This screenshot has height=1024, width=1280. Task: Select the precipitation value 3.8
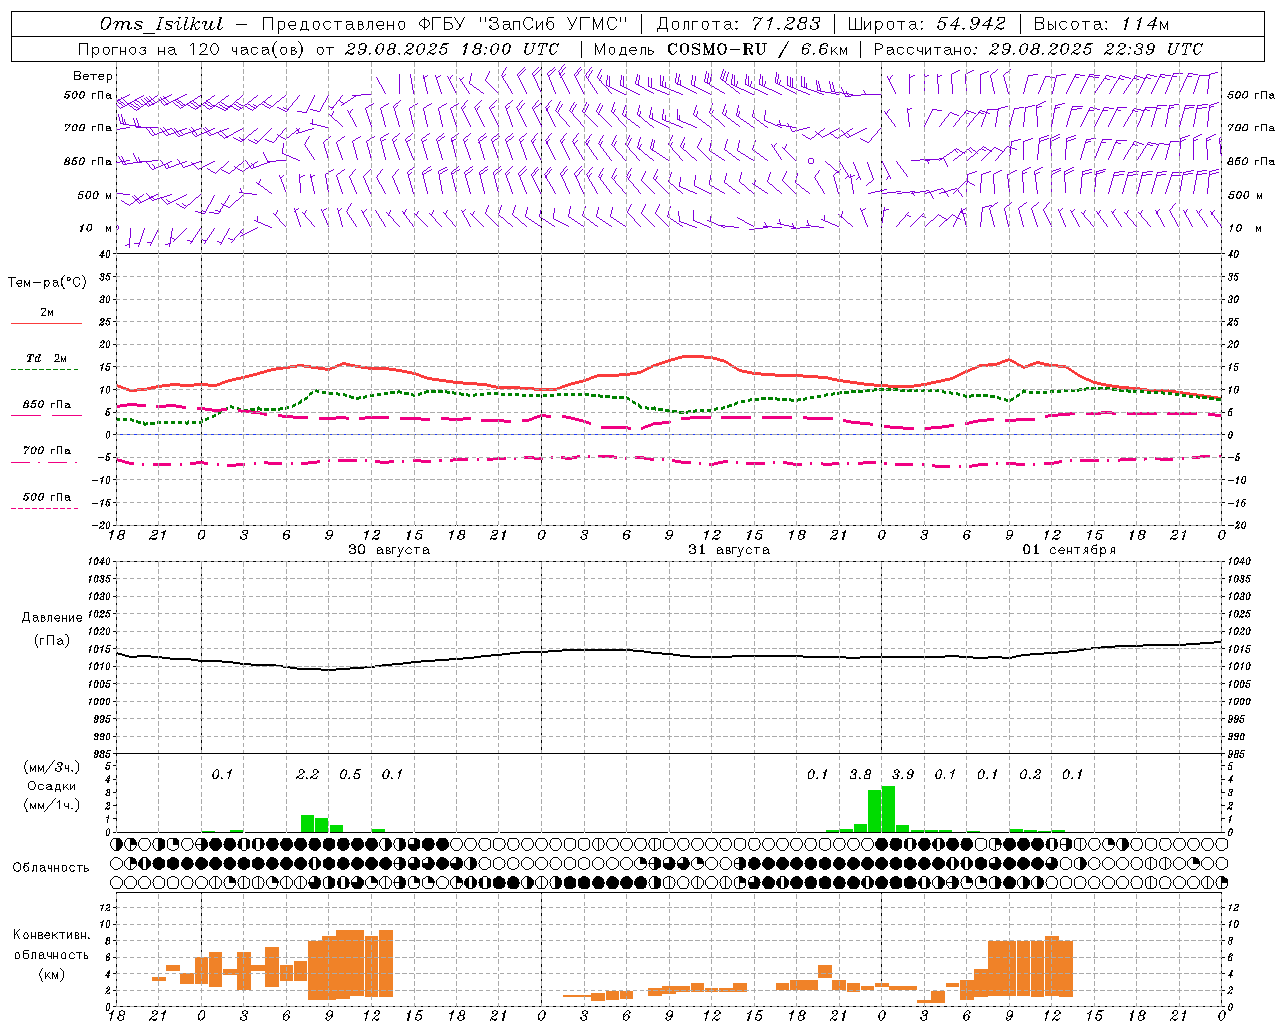click(x=860, y=775)
